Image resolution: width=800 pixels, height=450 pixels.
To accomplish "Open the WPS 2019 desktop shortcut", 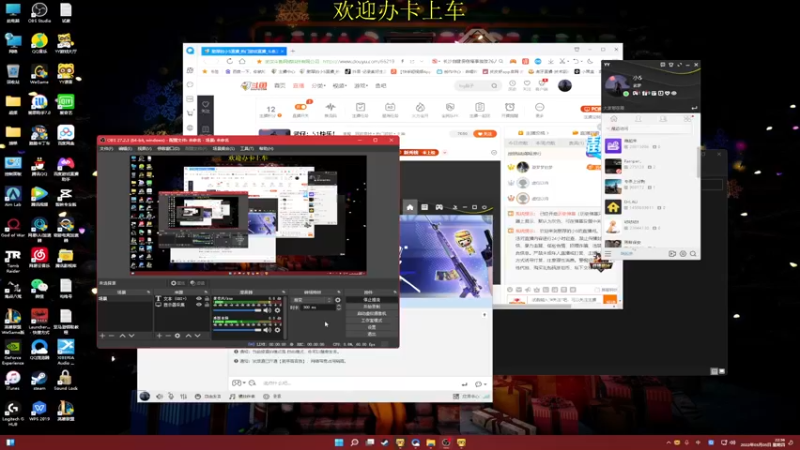I will [x=39, y=410].
